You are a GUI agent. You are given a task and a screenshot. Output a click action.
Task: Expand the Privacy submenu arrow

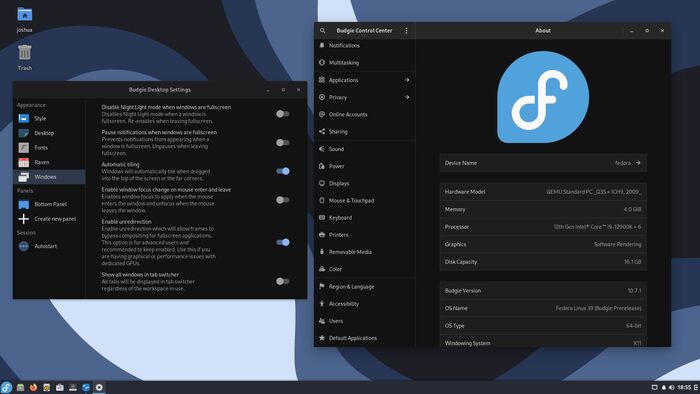[x=407, y=97]
